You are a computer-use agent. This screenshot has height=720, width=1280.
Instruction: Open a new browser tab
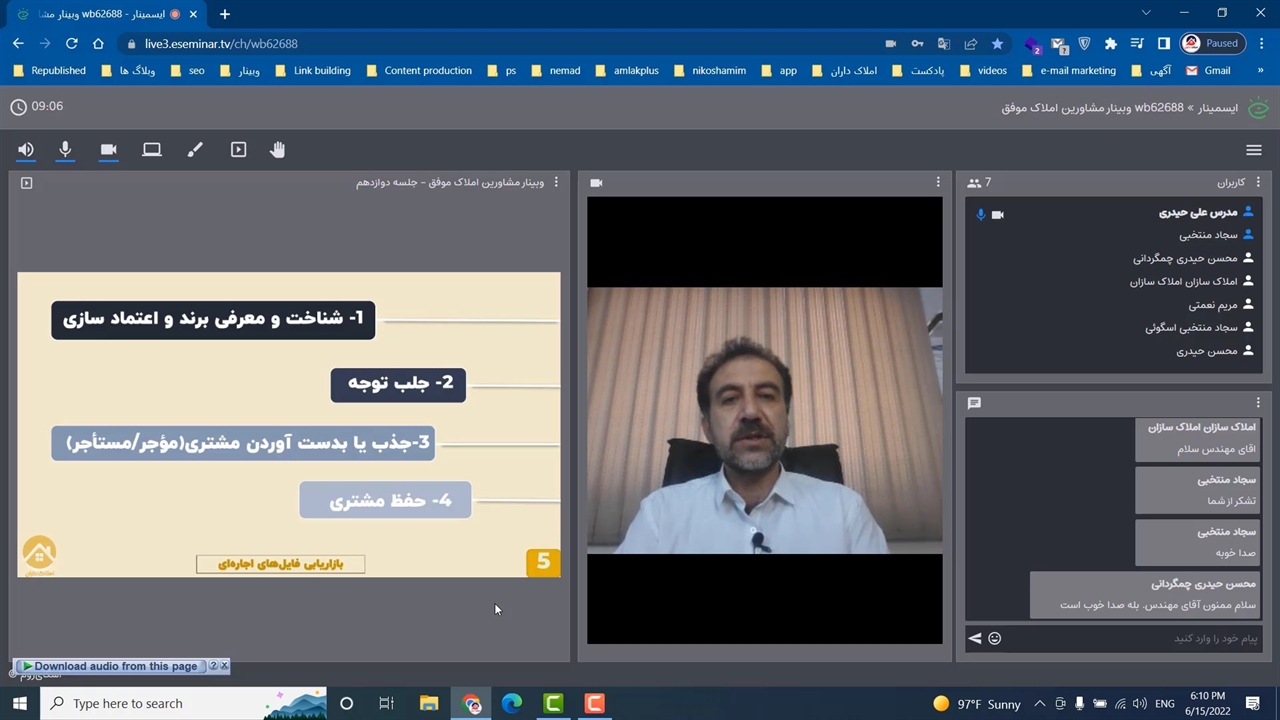pos(225,14)
